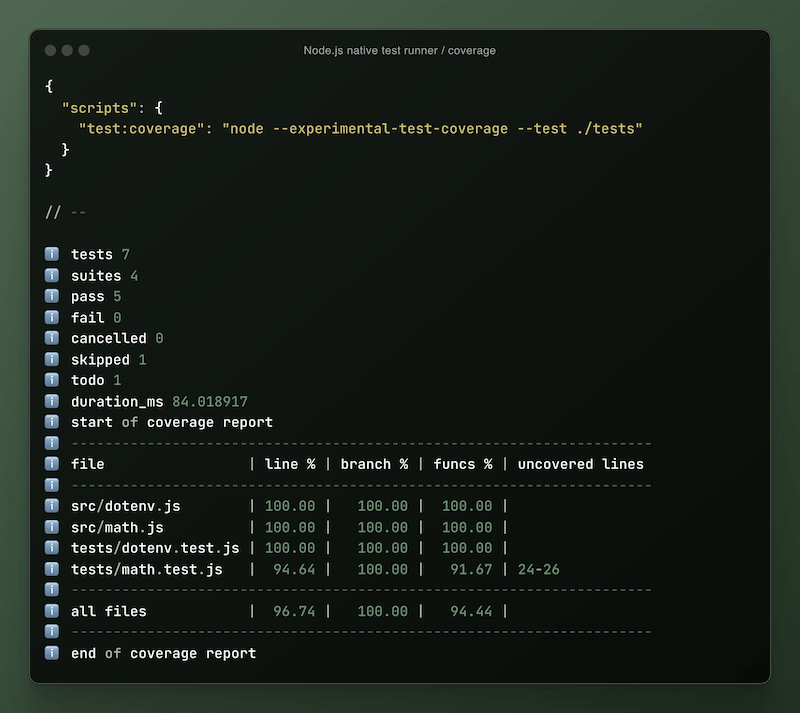The height and width of the screenshot is (713, 800).
Task: Click the src/math.js file entry
Action: [x=117, y=527]
